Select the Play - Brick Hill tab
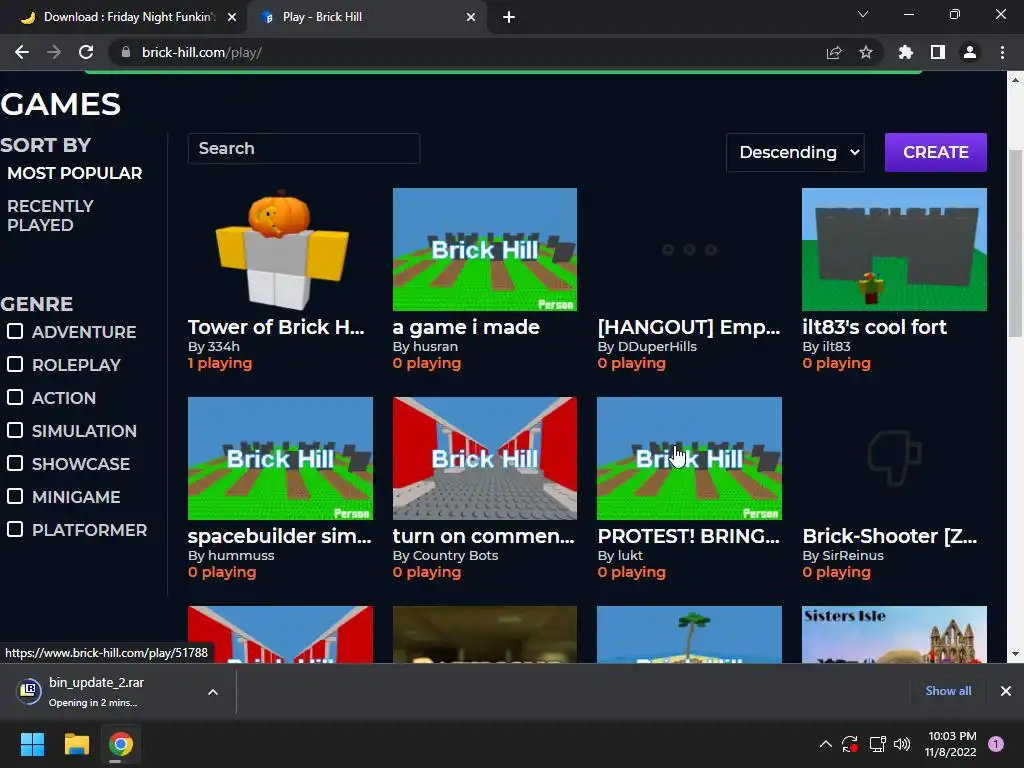 (x=366, y=17)
